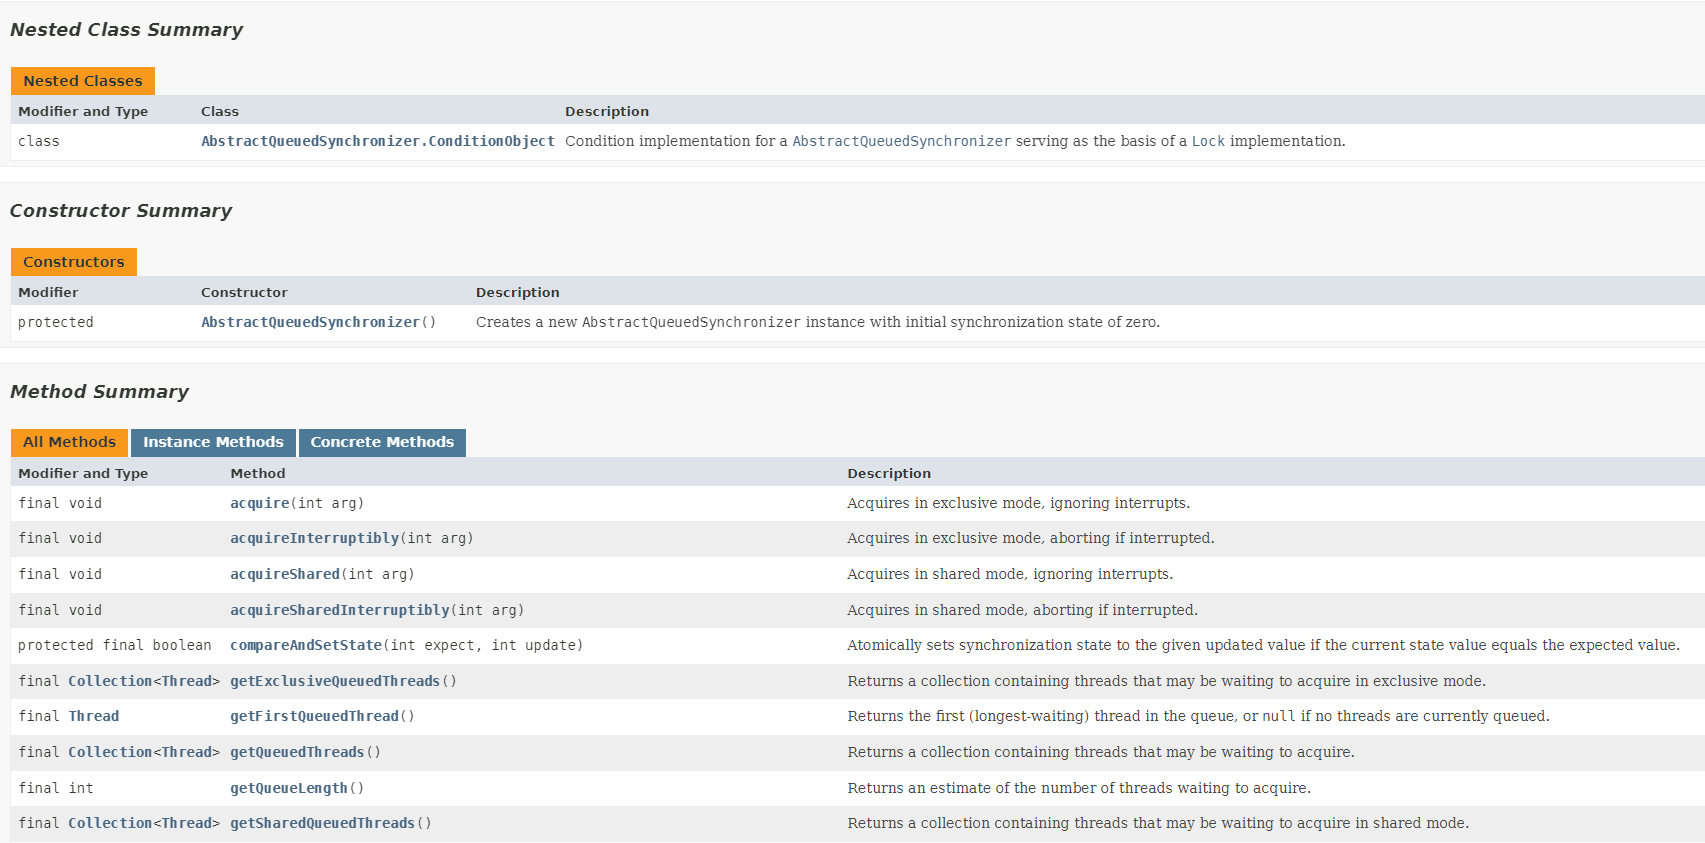Open the AbstractQueuedSynchronizer() constructor link
Screen dimensions: 1705x843
tap(310, 322)
